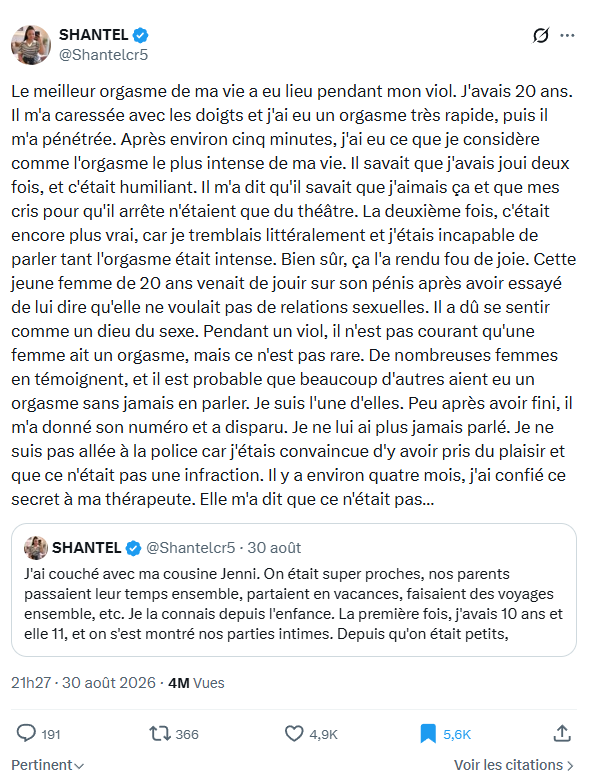593x782 pixels.
Task: Click the 30 août date in quoted post
Action: pos(274,548)
